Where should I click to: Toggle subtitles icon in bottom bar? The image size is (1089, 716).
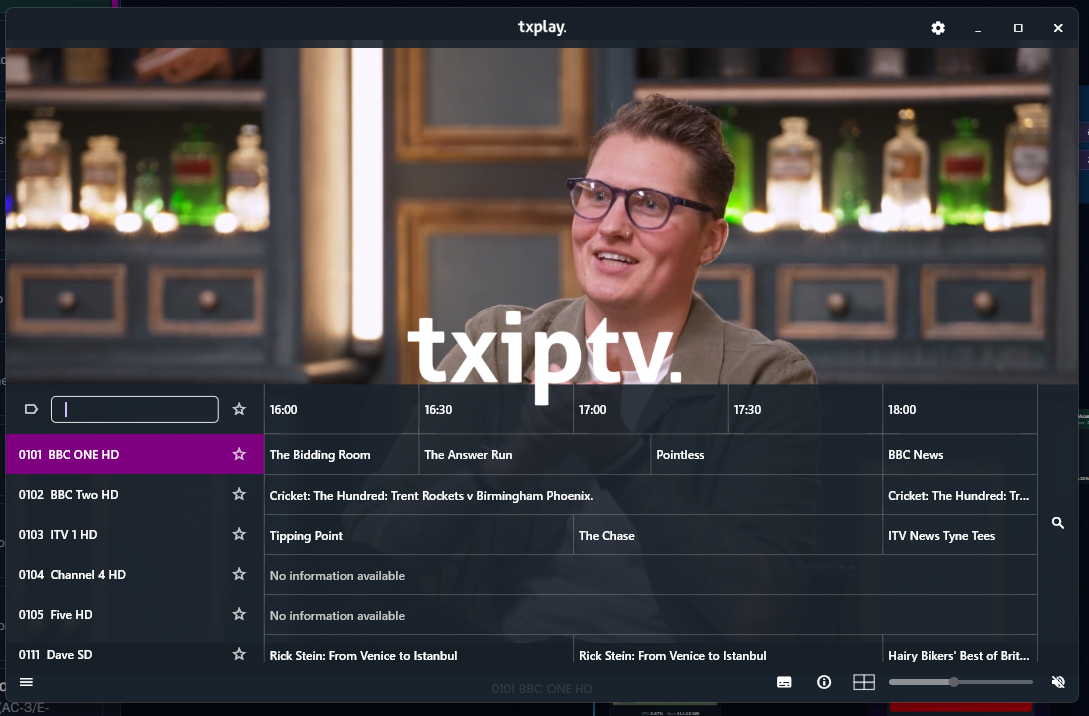(784, 682)
